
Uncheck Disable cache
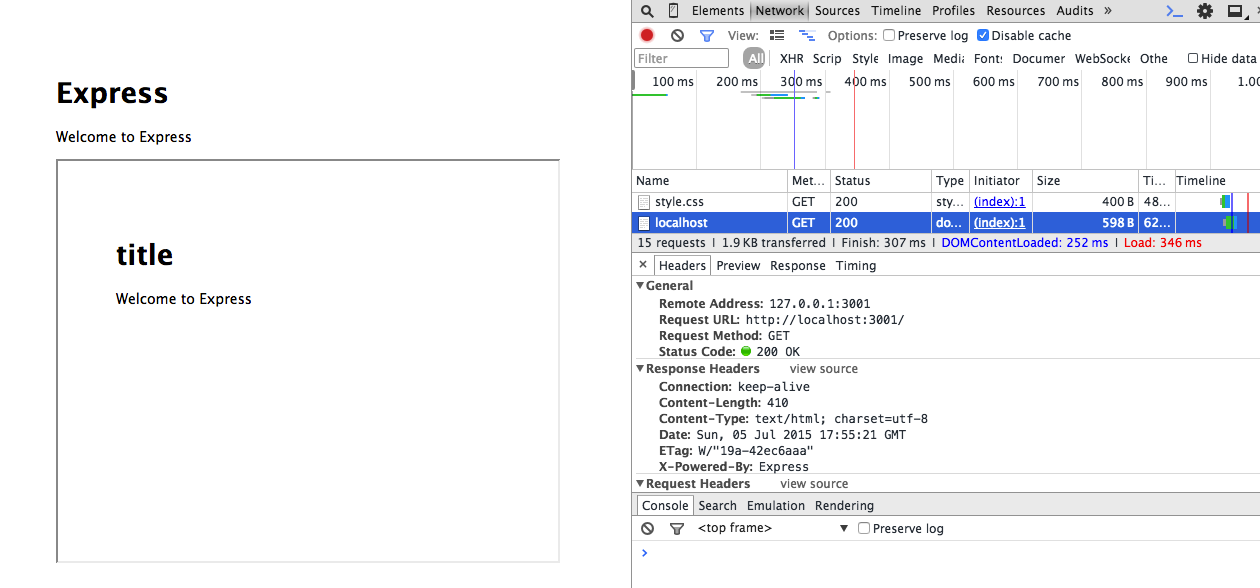[983, 35]
